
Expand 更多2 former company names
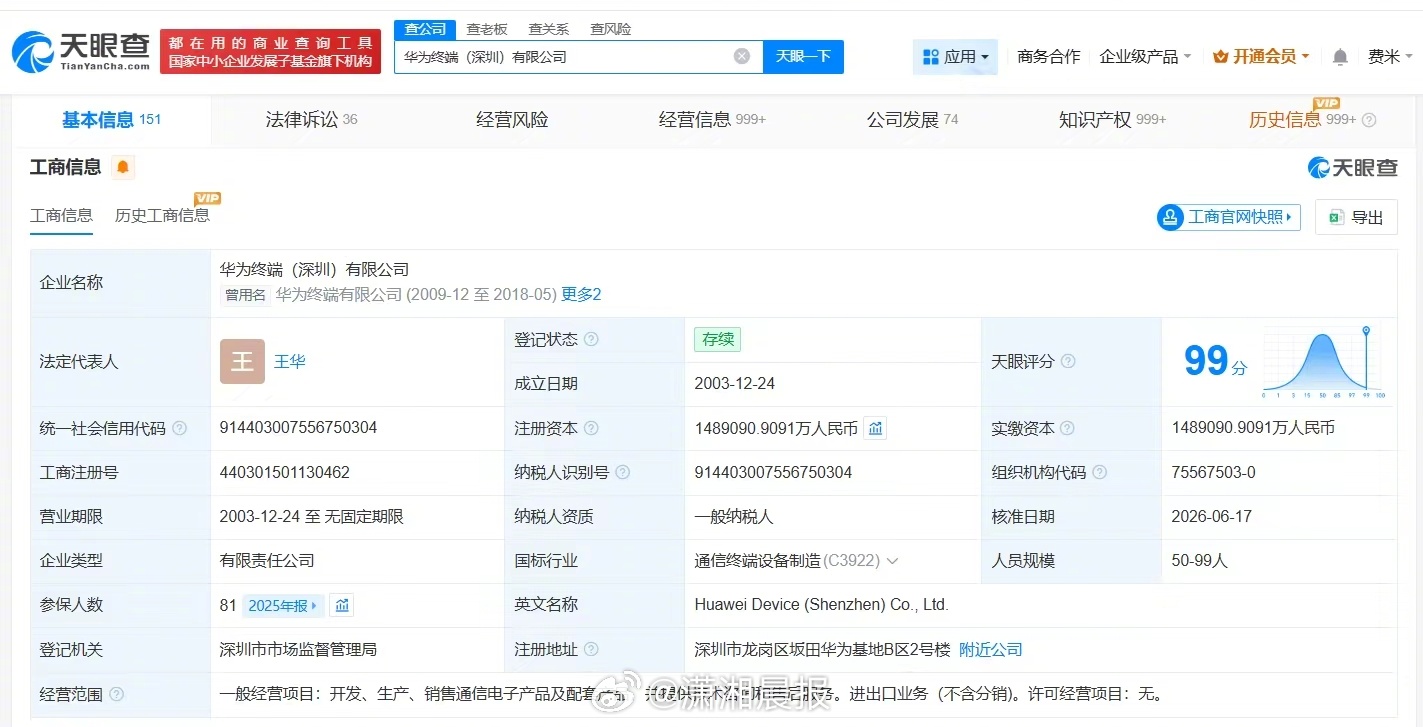tap(581, 294)
